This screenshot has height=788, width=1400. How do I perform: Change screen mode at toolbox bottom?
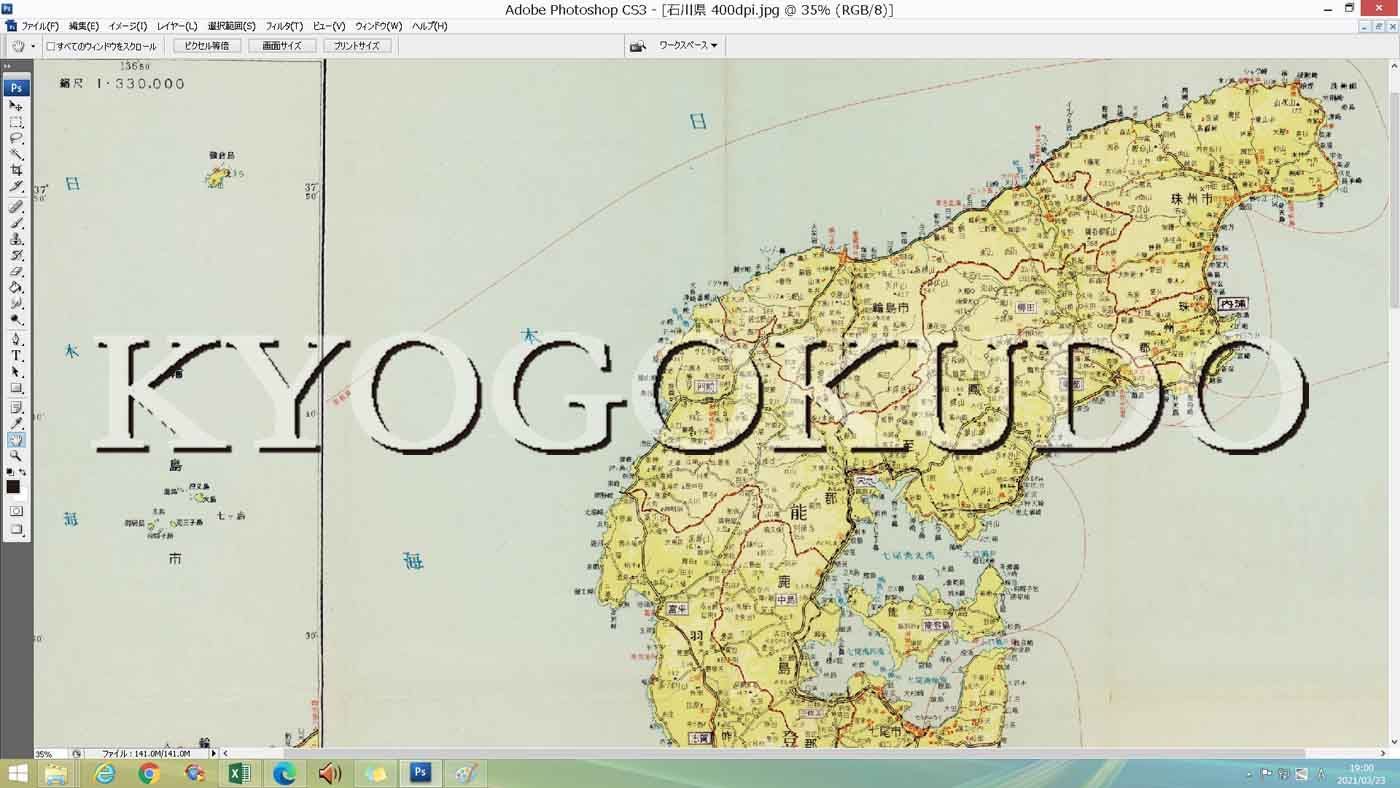click(16, 530)
